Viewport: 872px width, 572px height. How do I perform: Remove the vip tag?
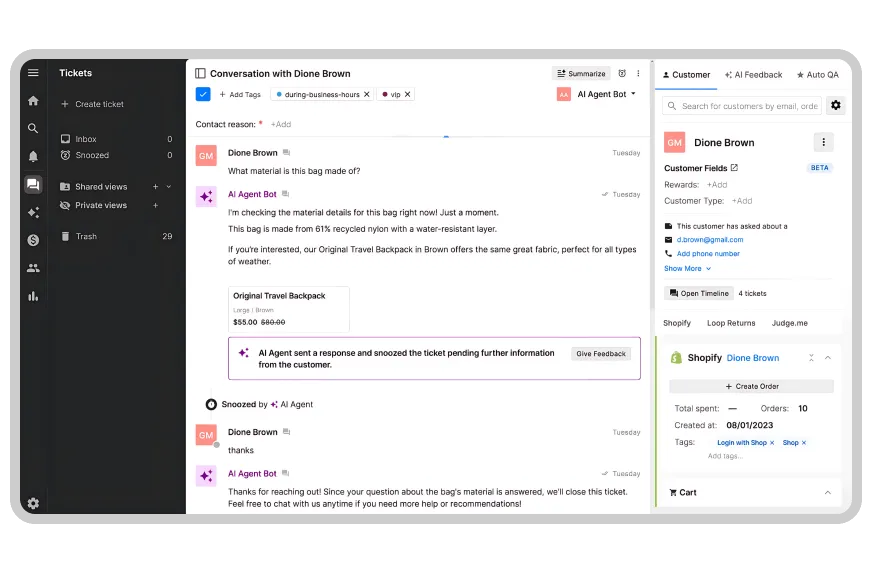pos(408,94)
